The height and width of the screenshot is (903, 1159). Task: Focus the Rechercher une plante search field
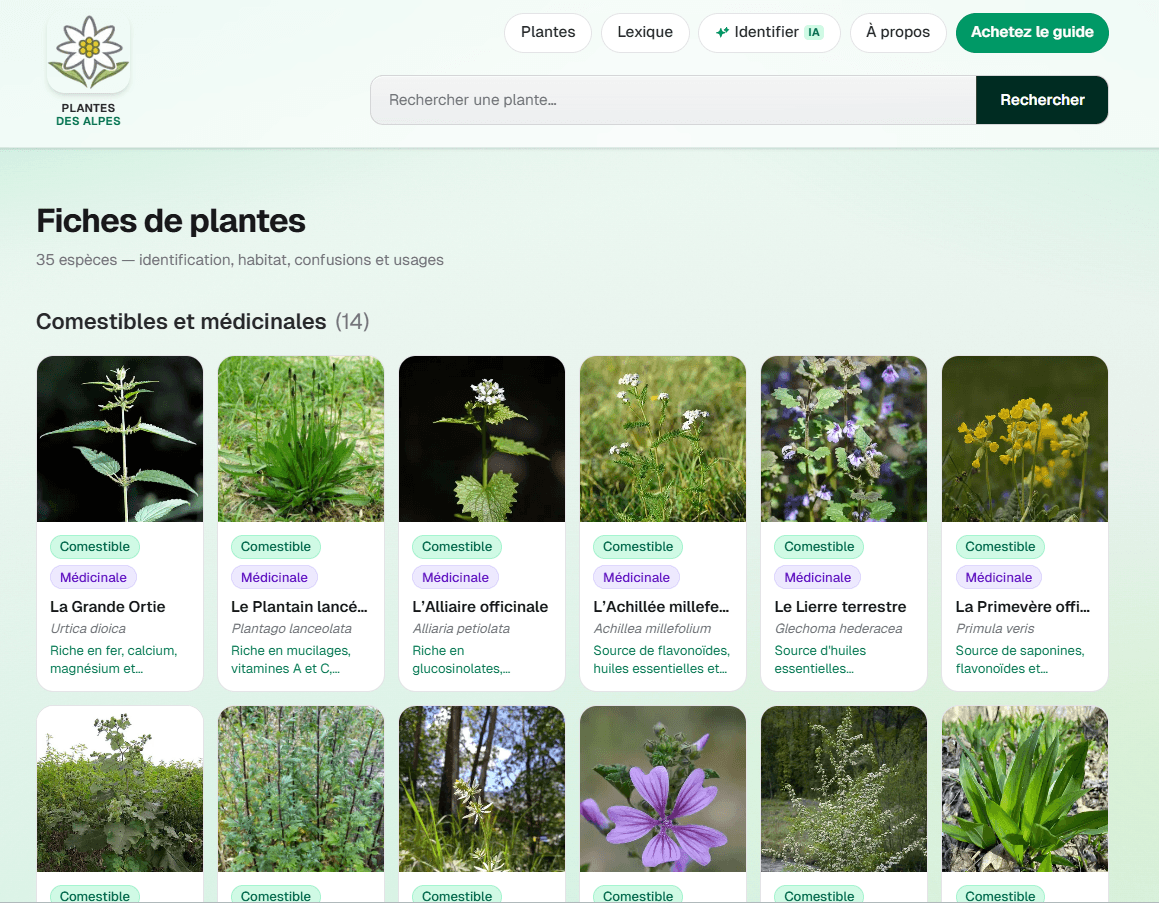pyautogui.click(x=673, y=100)
